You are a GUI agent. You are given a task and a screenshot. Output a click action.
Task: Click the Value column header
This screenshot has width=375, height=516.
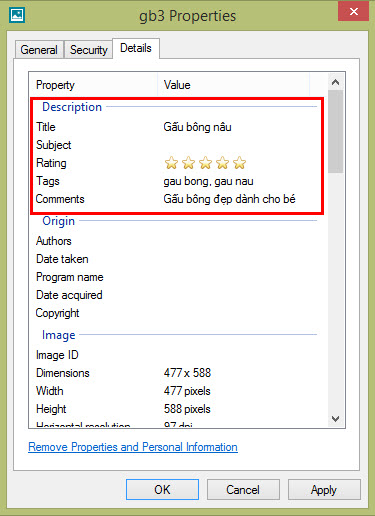point(233,85)
